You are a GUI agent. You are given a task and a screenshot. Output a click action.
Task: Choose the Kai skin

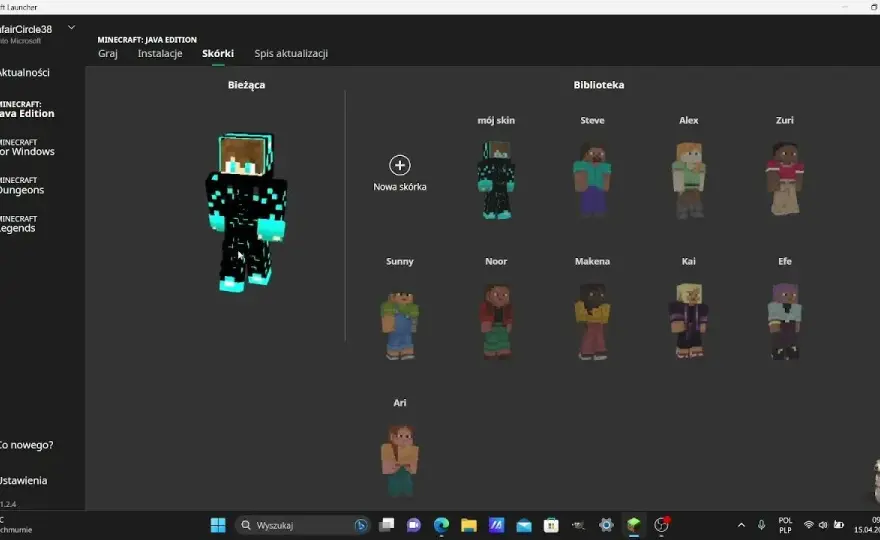point(689,320)
